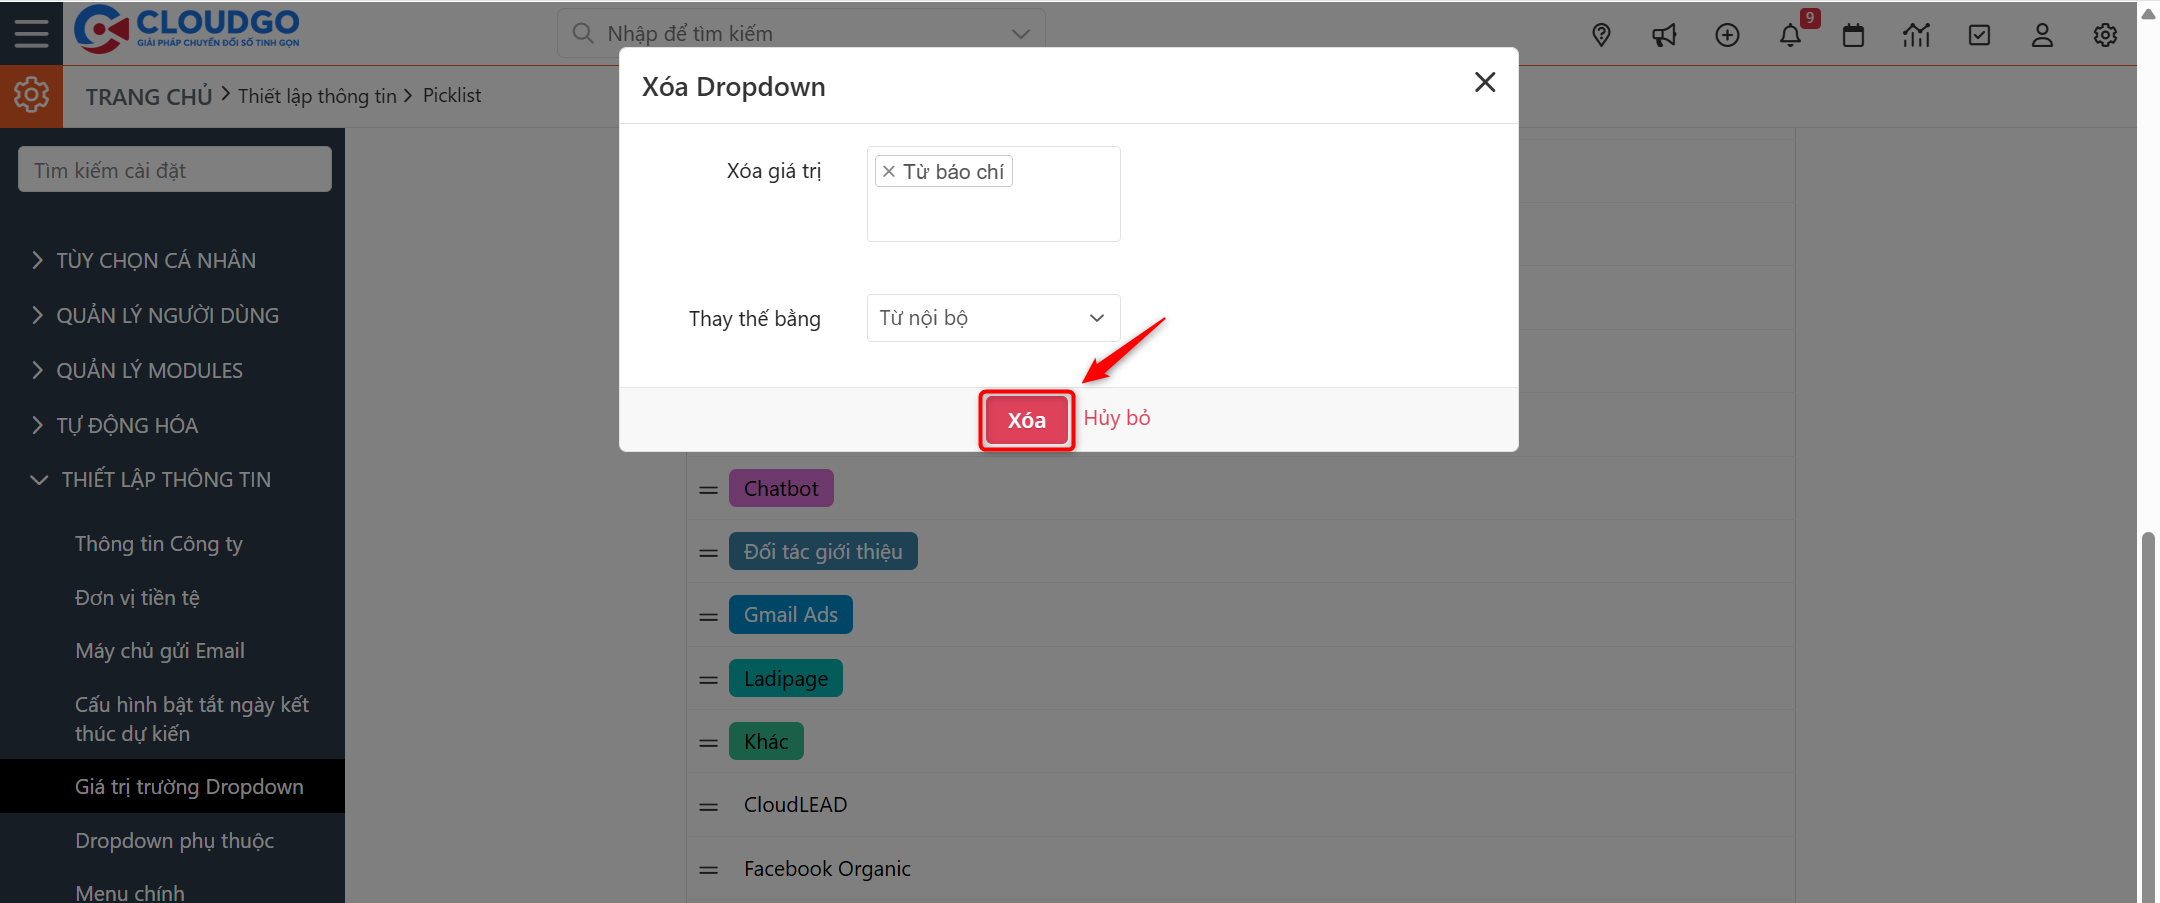Click the megaphone announcements icon
This screenshot has width=2160, height=903.
click(1664, 35)
